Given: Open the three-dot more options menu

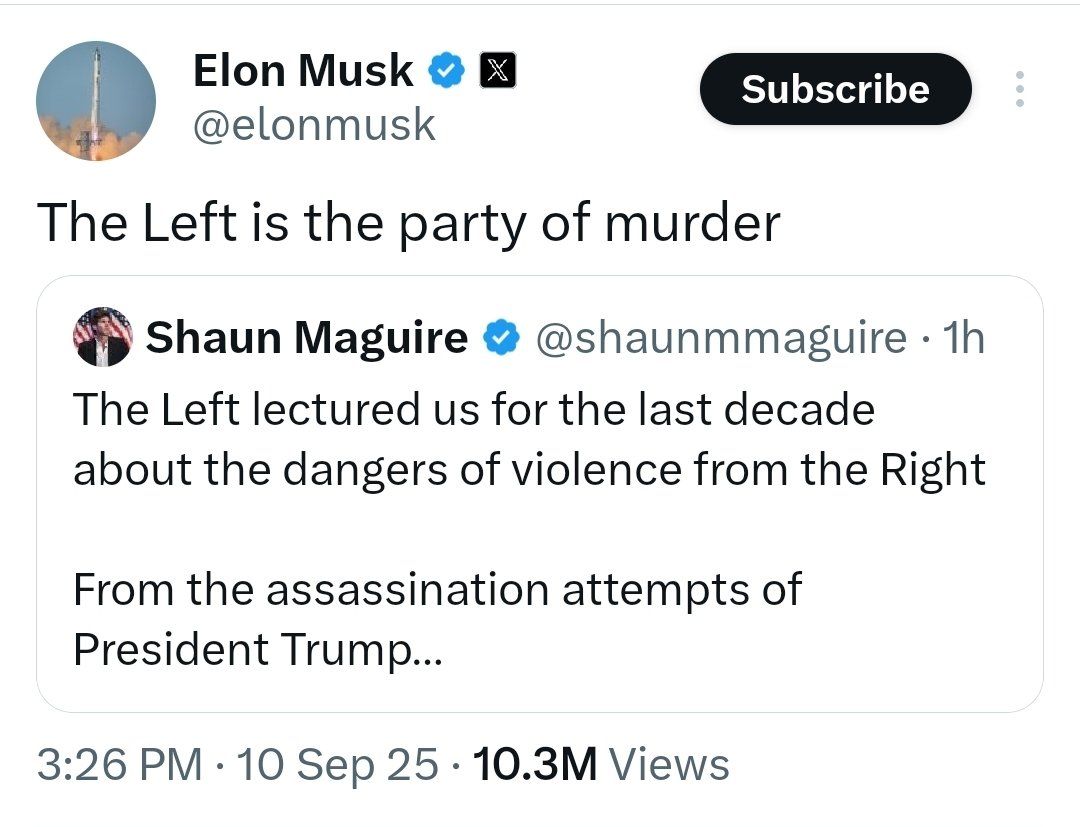Looking at the screenshot, I should coord(1020,89).
